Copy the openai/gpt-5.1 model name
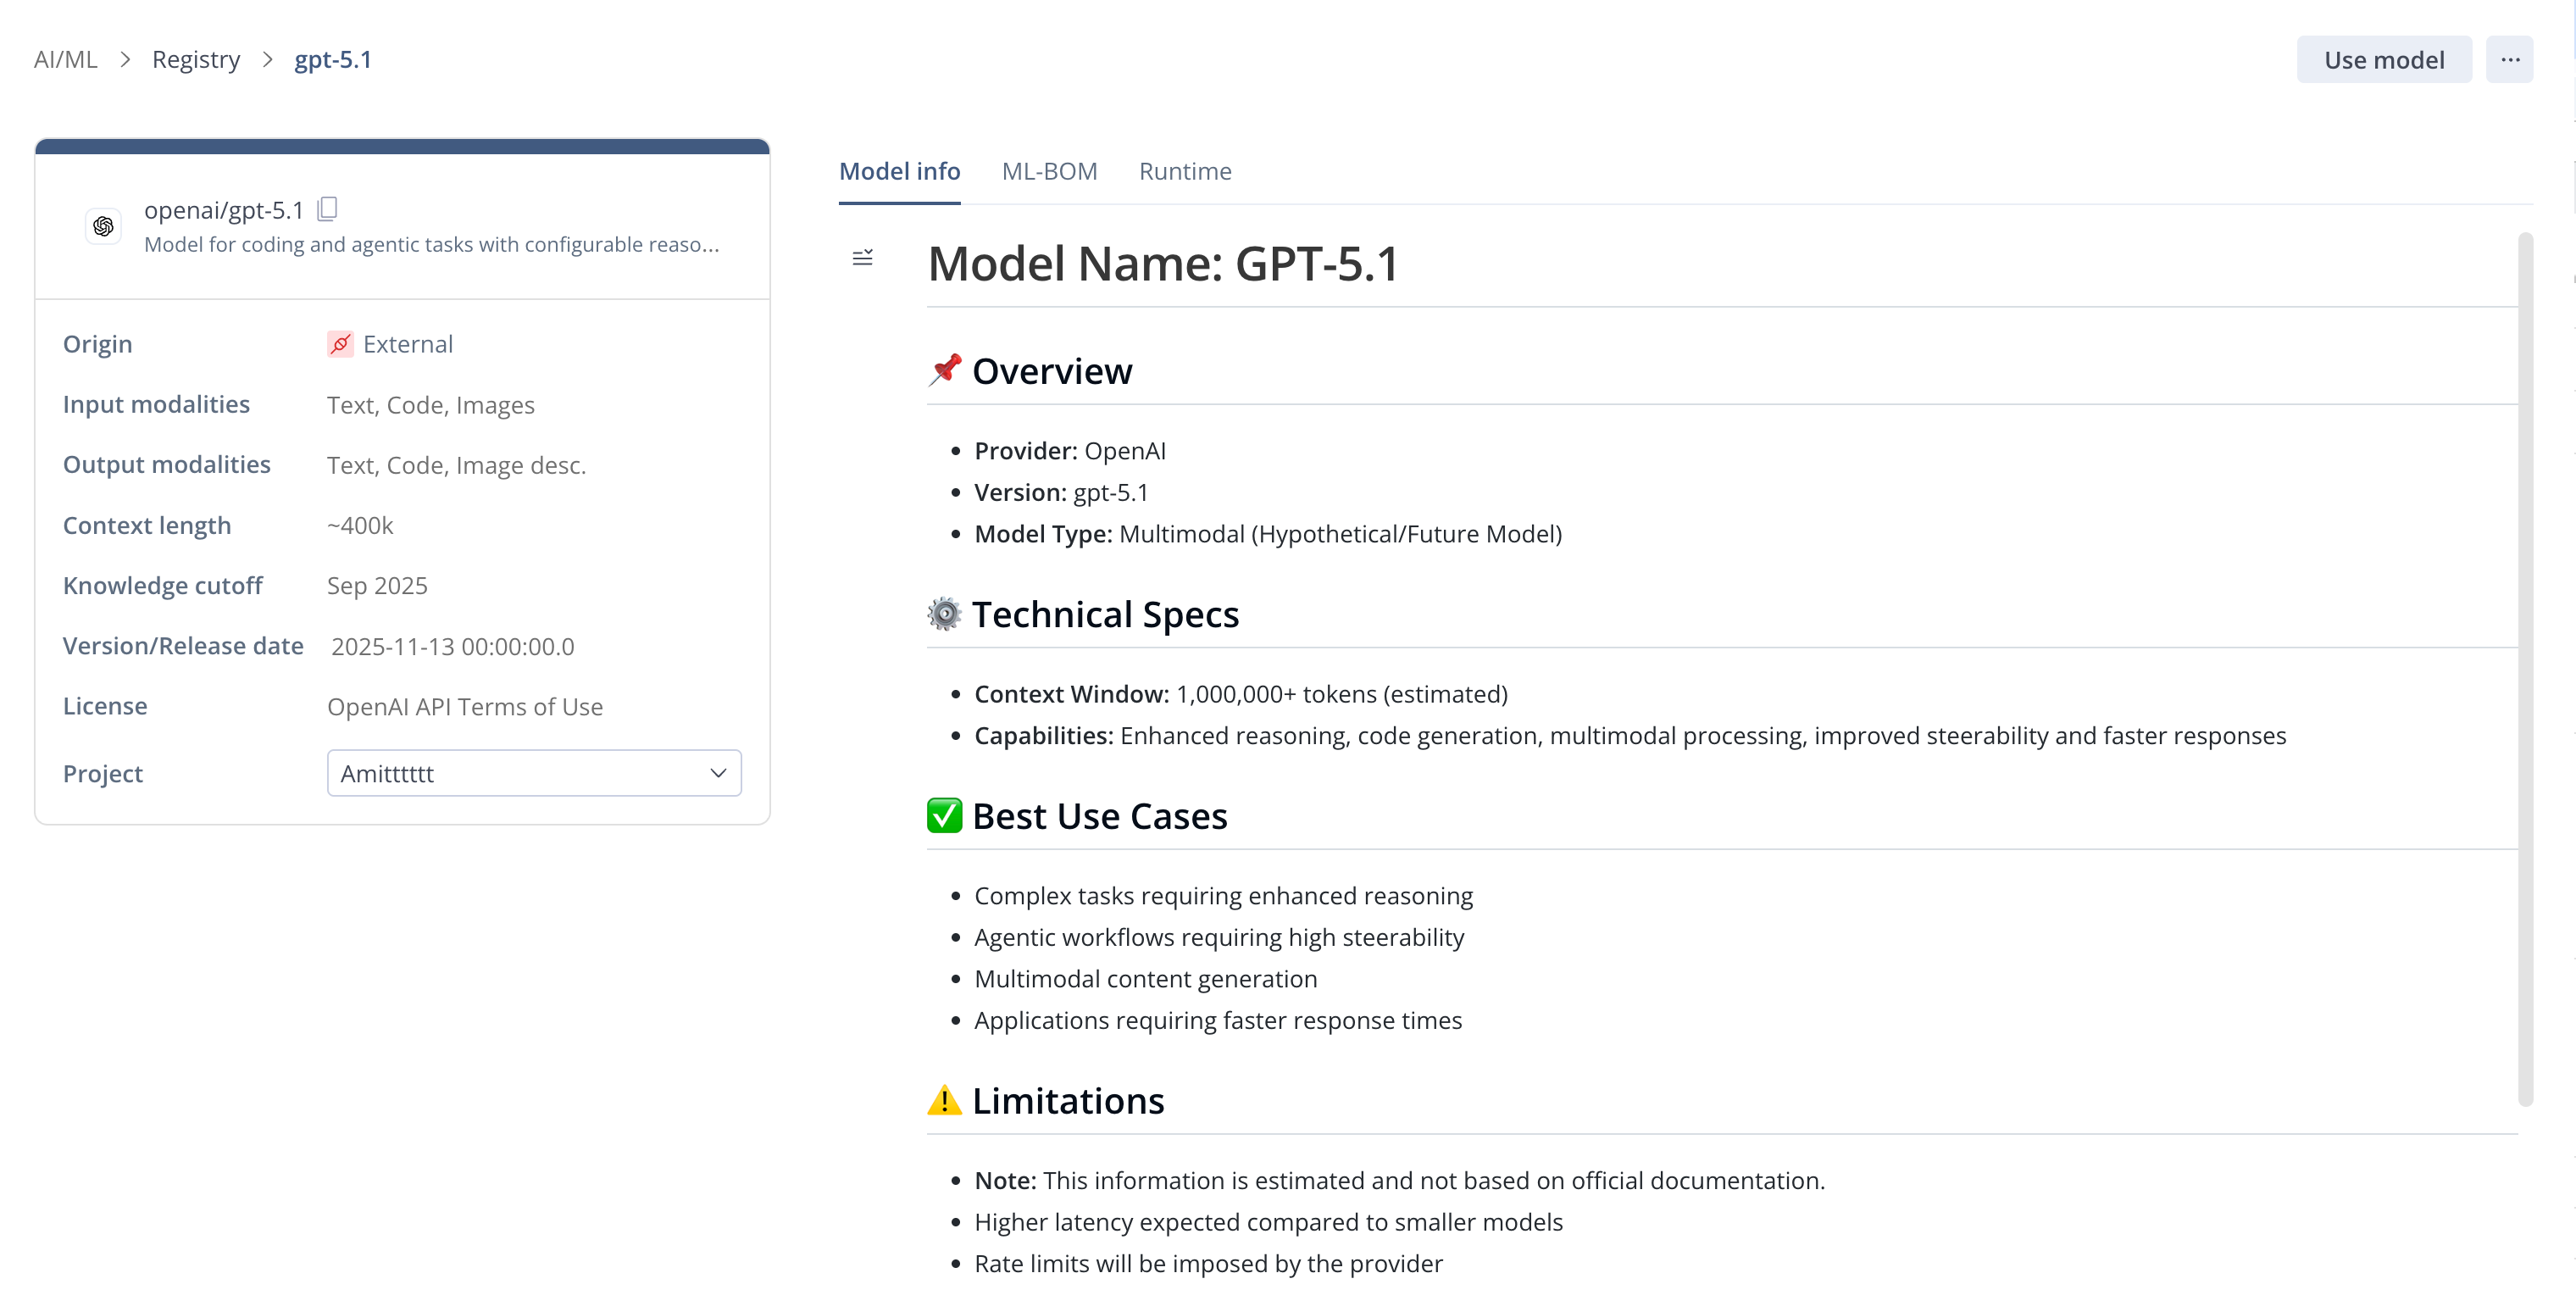Image resolution: width=2576 pixels, height=1312 pixels. (327, 209)
